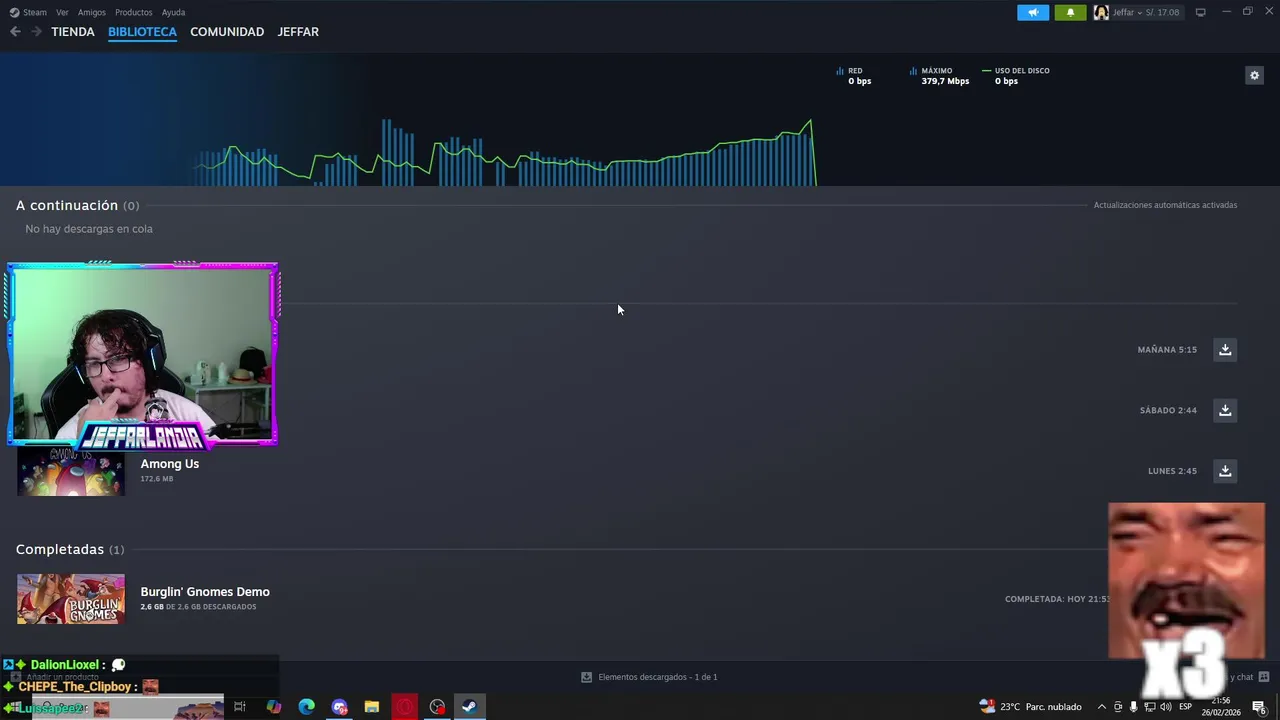1280x720 pixels.
Task: Open the Ayuda menu
Action: 173,12
